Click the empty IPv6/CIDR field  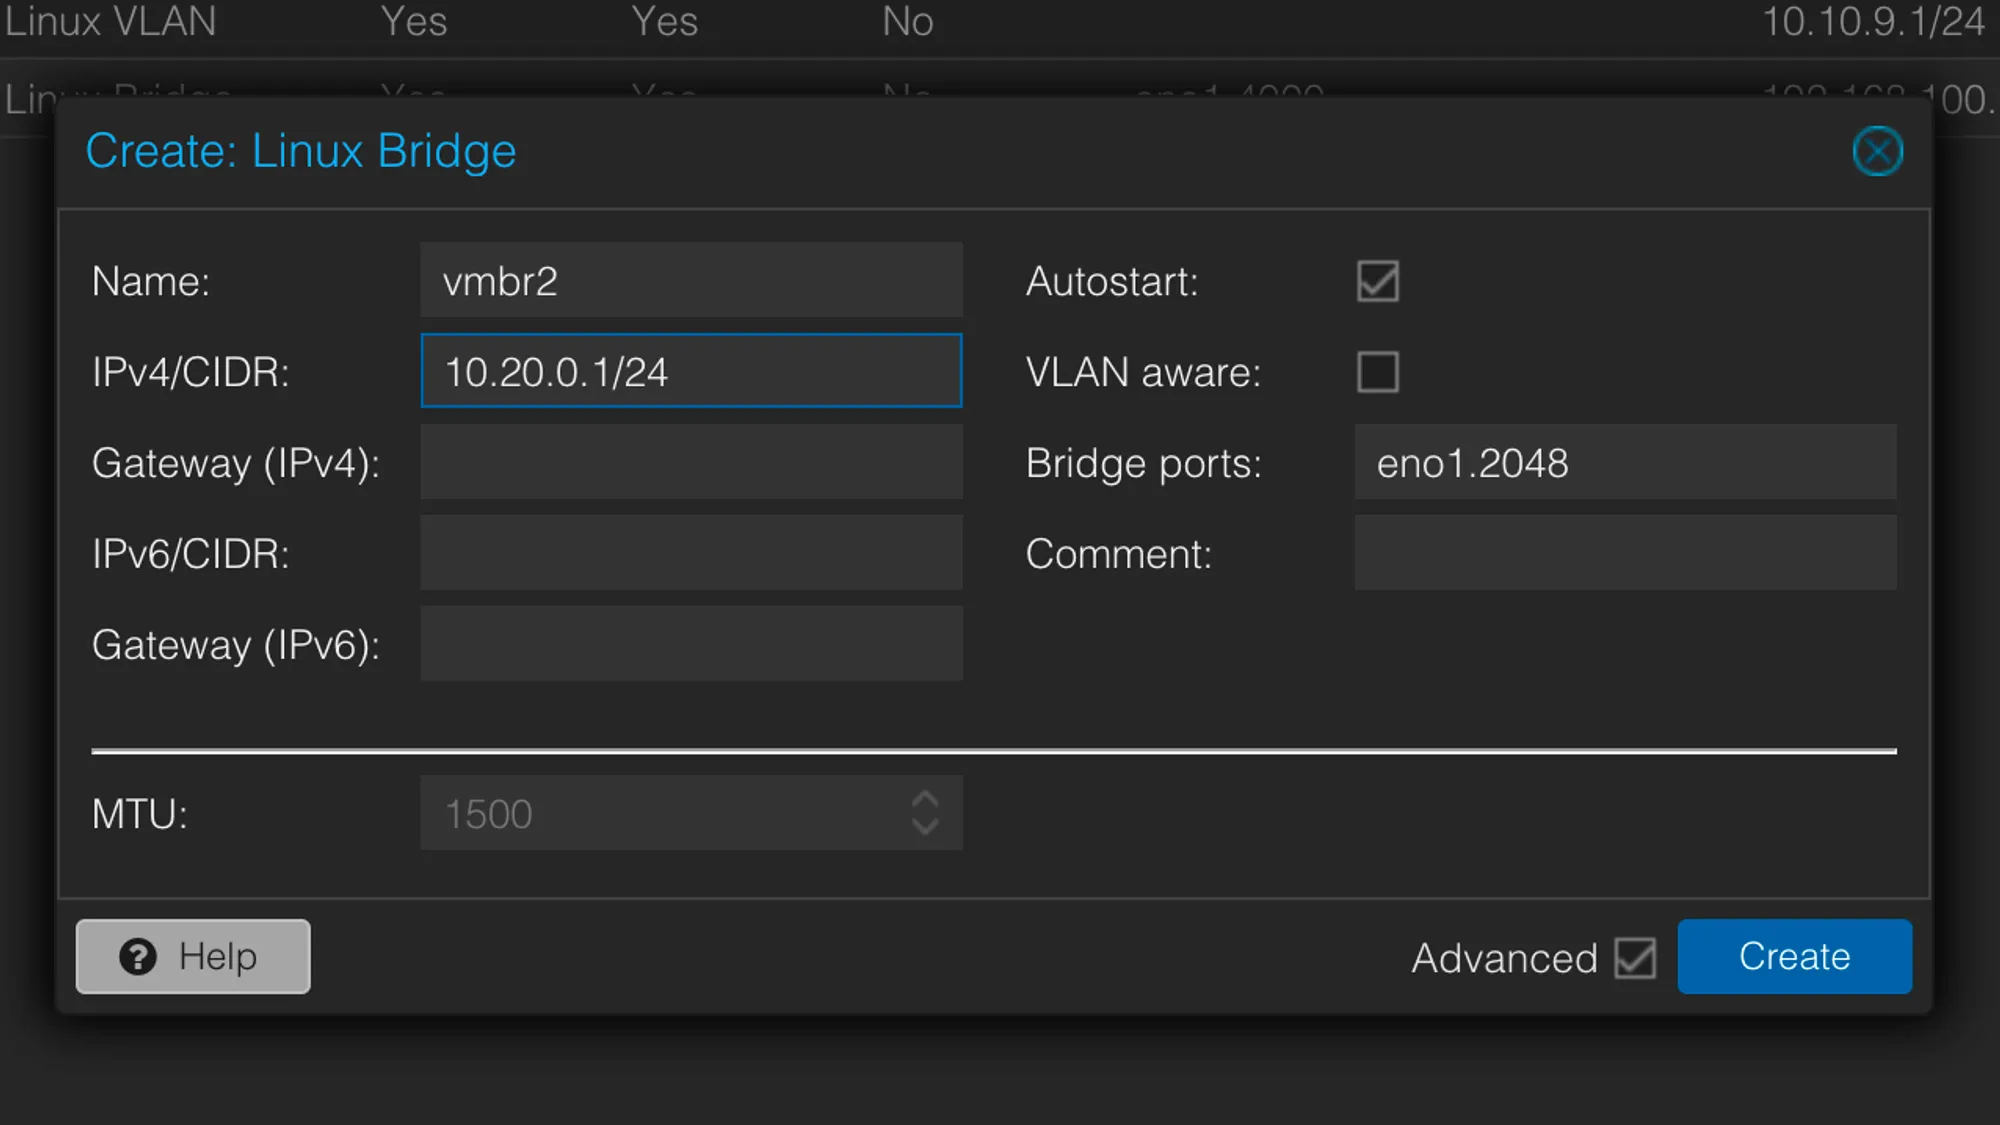click(x=691, y=553)
